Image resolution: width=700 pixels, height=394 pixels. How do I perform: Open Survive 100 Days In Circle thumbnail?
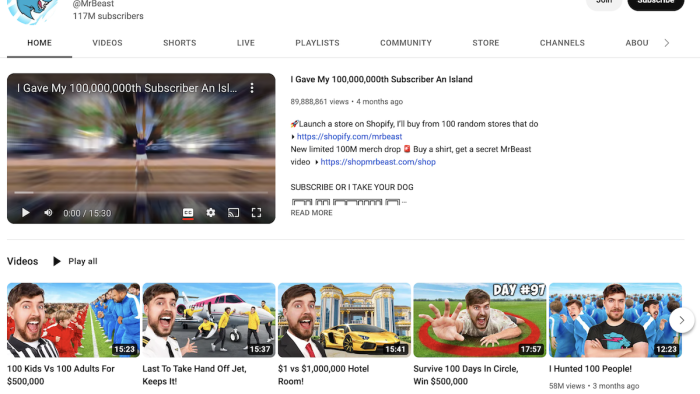480,320
